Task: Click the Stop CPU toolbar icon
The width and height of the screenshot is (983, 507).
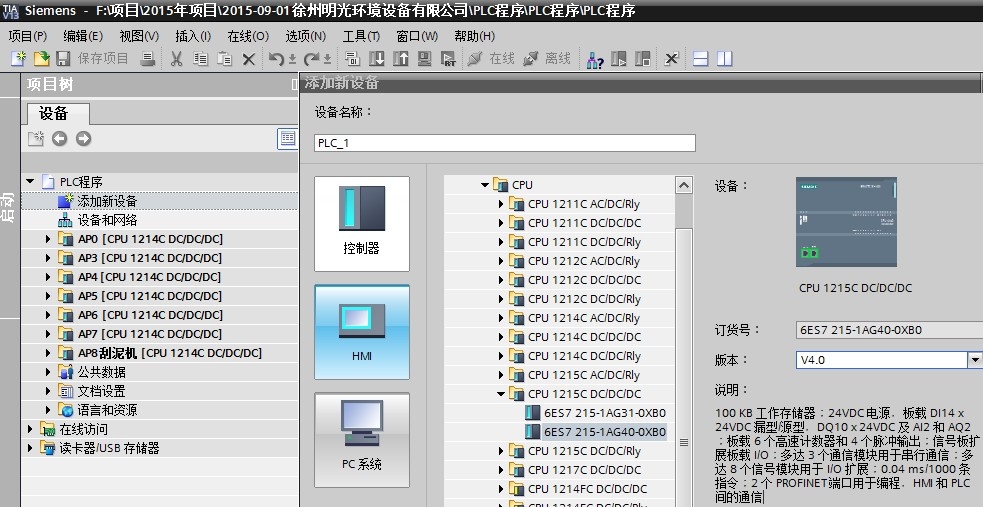Action: pos(643,59)
